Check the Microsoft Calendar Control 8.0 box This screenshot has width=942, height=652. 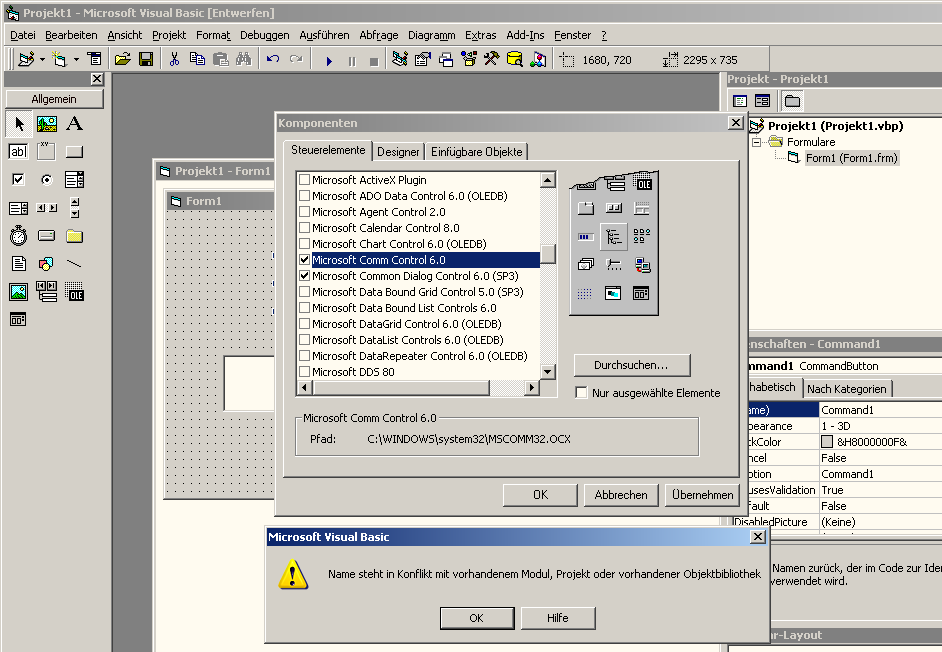305,228
